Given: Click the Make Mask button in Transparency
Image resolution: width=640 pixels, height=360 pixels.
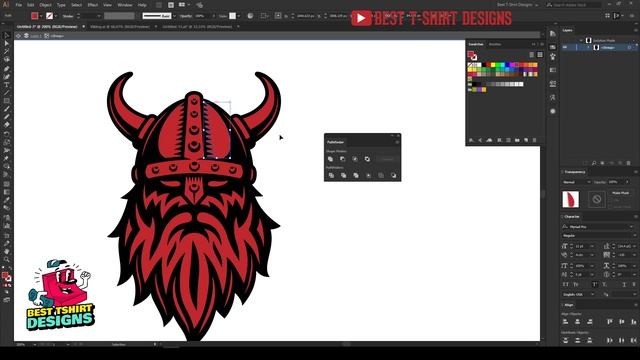Looking at the screenshot, I should [620, 193].
